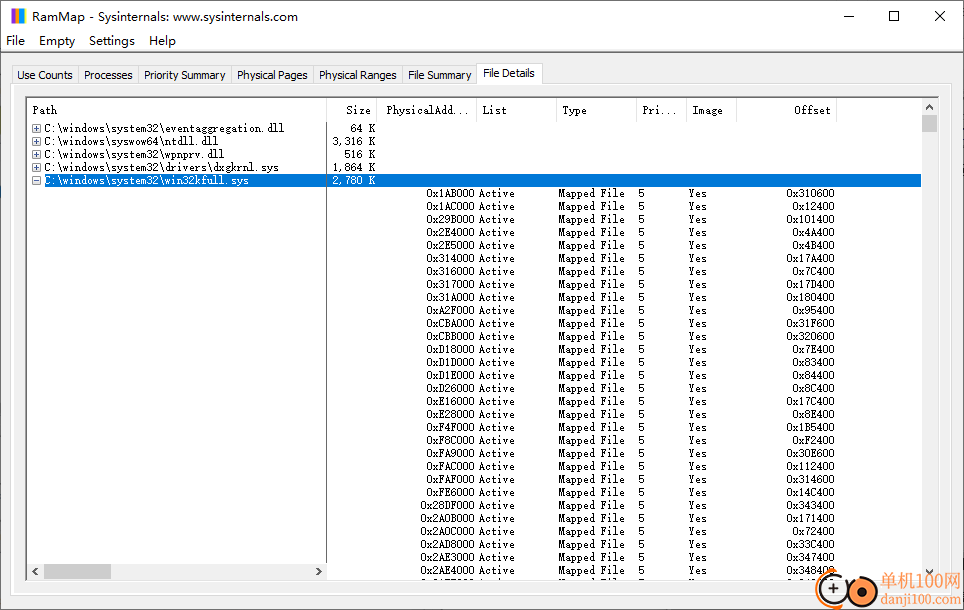Click physical address 0xD18000
This screenshot has width=964, height=610.
(x=450, y=349)
